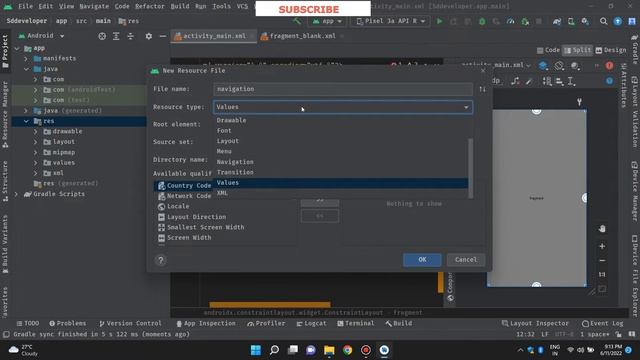Choose Drawable in the resource type list
Image resolution: width=640 pixels, height=360 pixels.
341,120
